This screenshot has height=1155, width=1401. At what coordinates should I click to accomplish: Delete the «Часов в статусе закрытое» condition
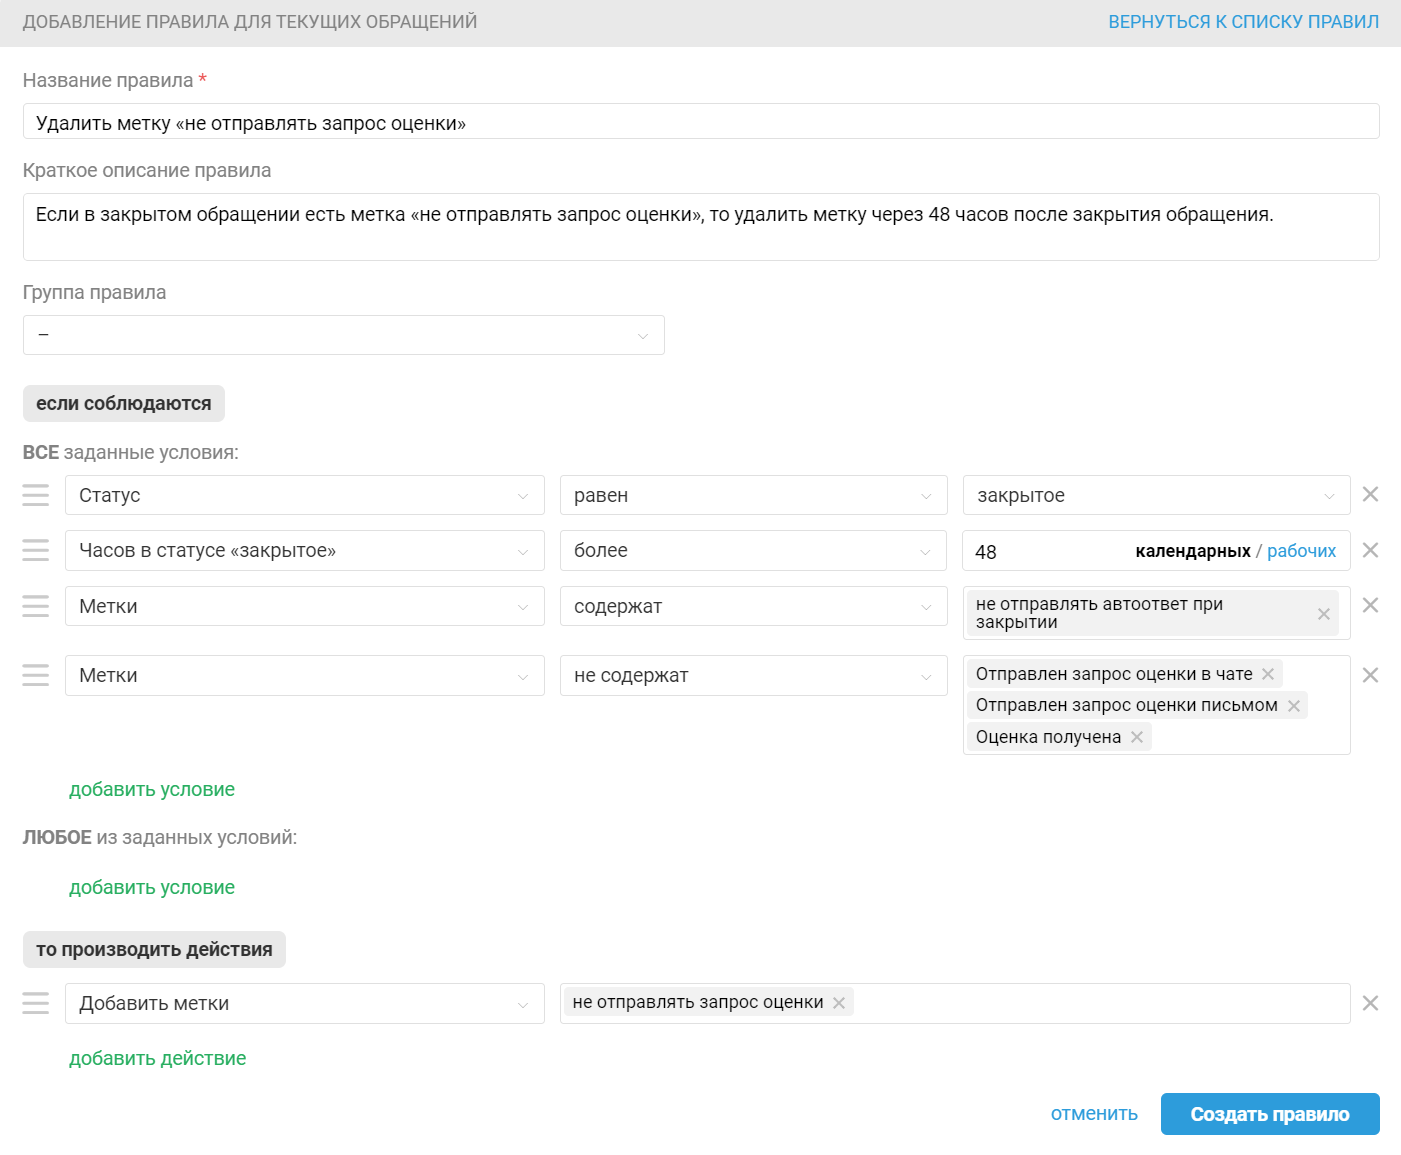pos(1370,550)
